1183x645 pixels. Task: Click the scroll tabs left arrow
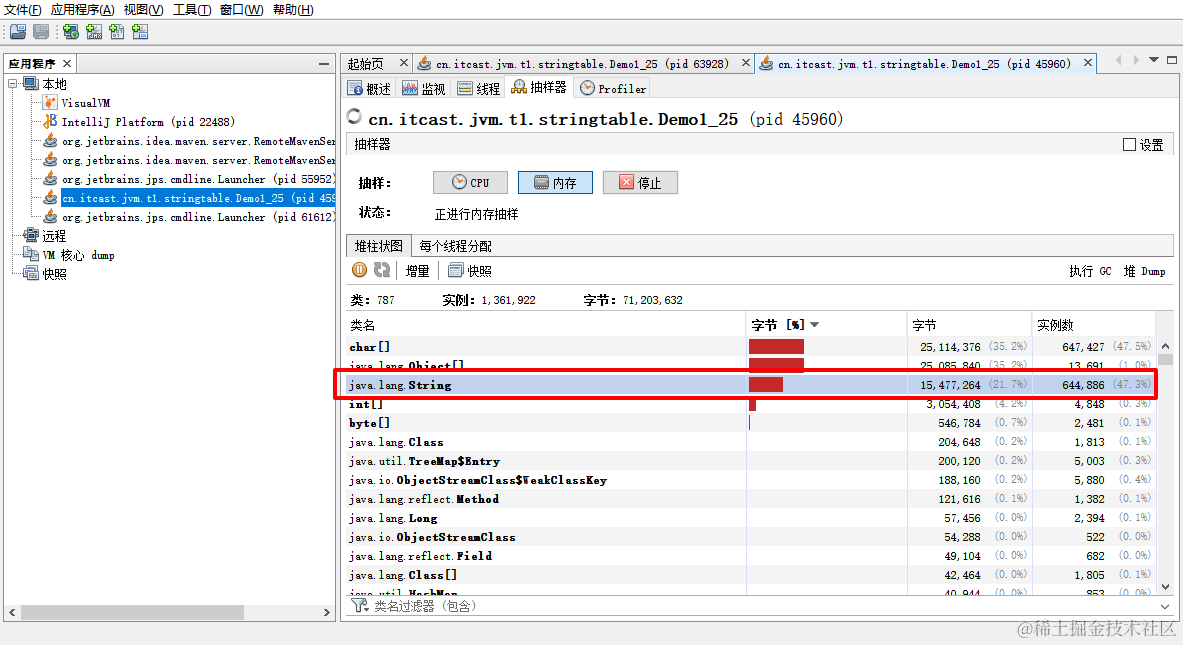click(1118, 60)
